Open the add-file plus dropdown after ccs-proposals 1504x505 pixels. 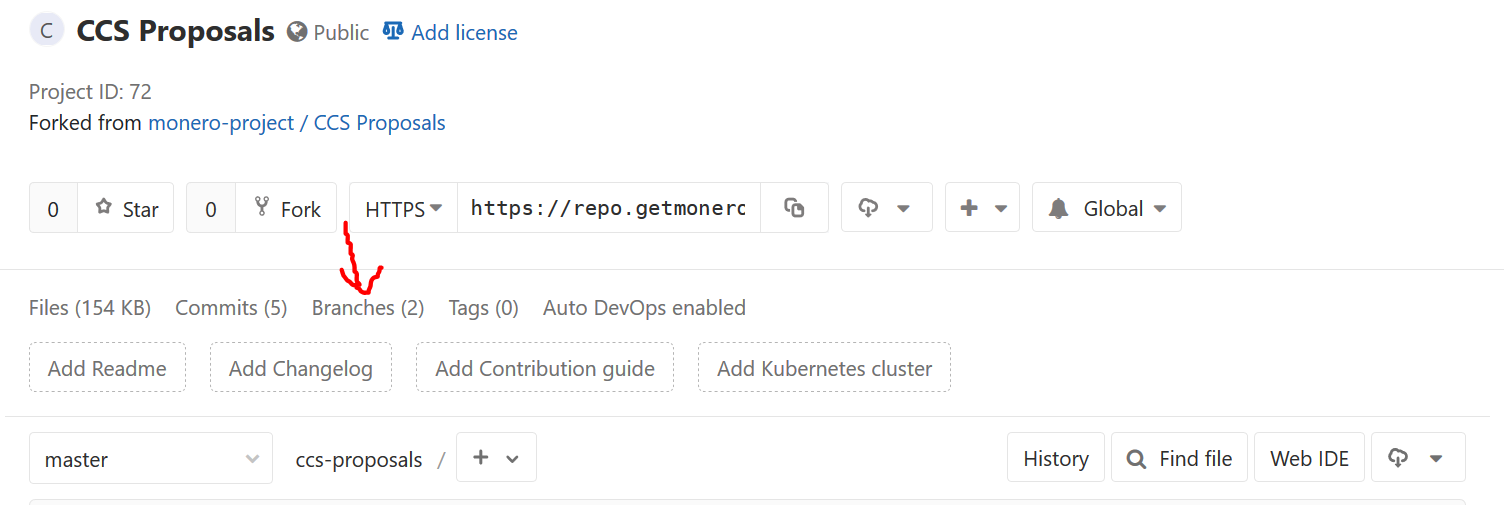tap(496, 457)
